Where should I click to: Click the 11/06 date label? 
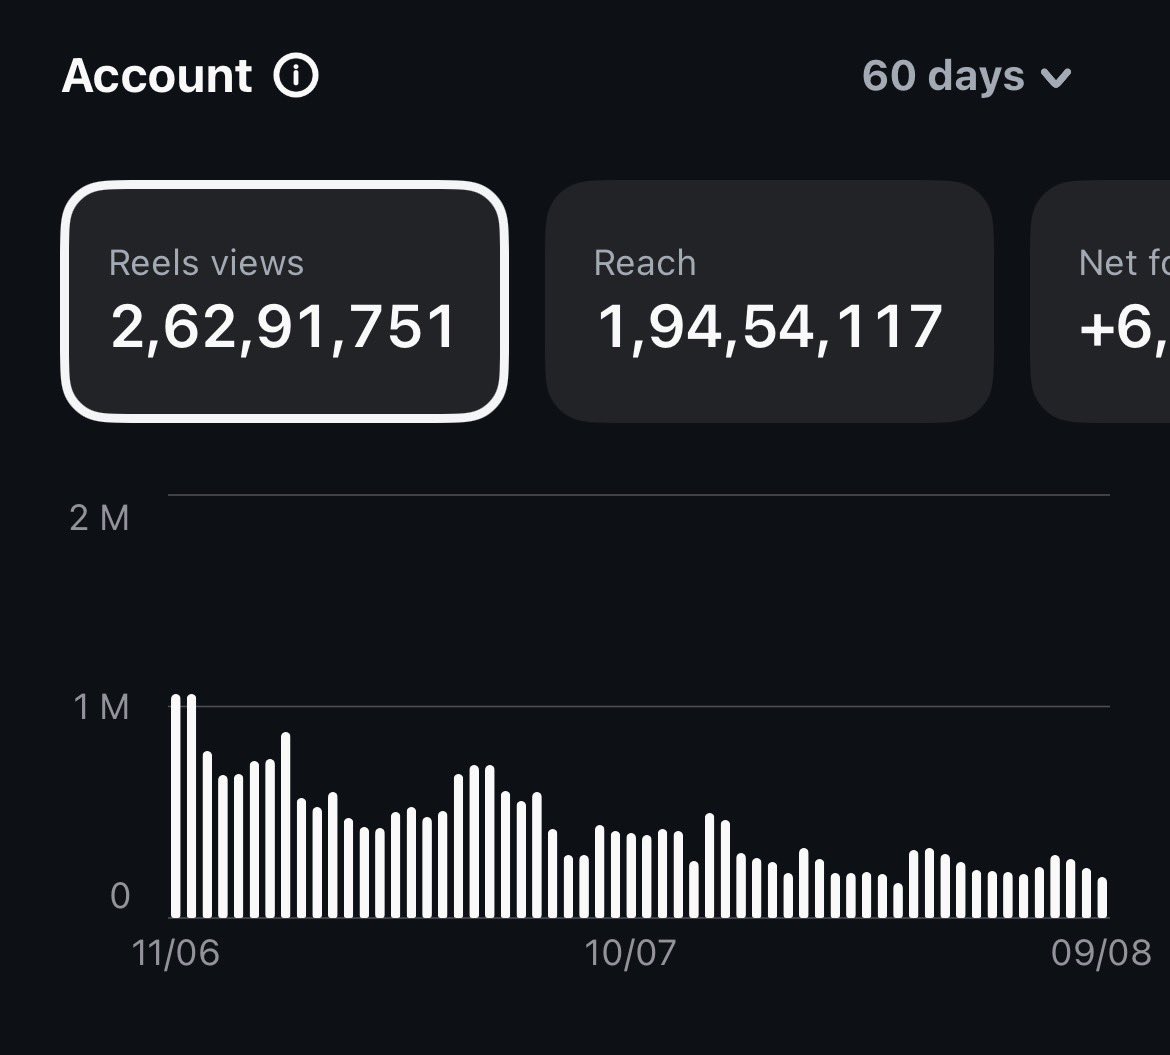coord(175,953)
